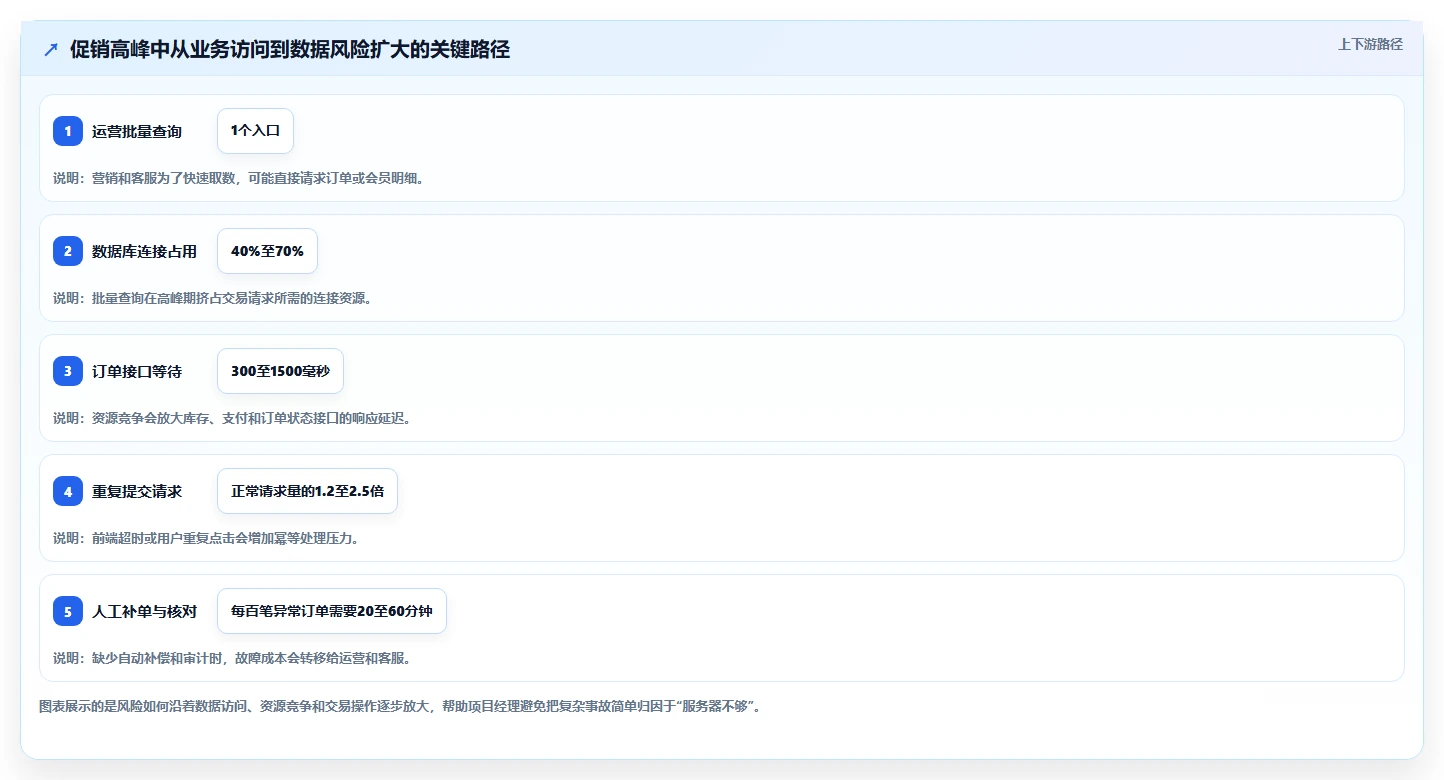The height and width of the screenshot is (780, 1444).
Task: Click the note about 营销和客服为了快速取数
Action: tap(239, 178)
